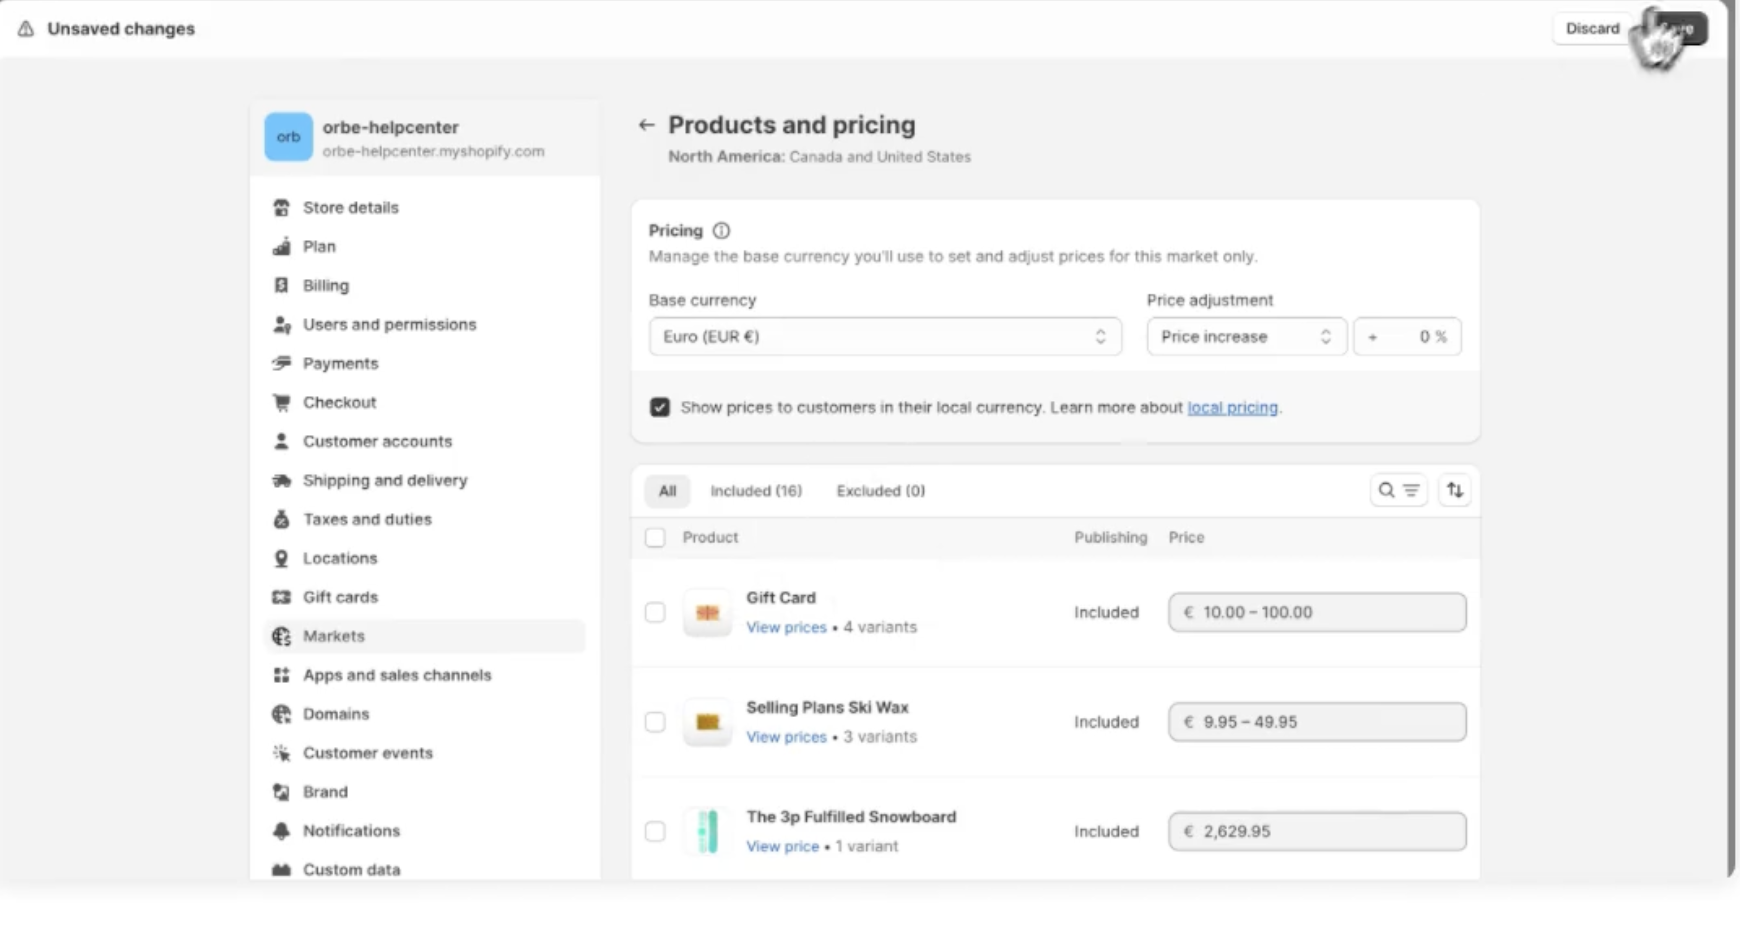Image resolution: width=1740 pixels, height=940 pixels.
Task: Expand the Price increase adjustment dropdown
Action: tap(1245, 337)
